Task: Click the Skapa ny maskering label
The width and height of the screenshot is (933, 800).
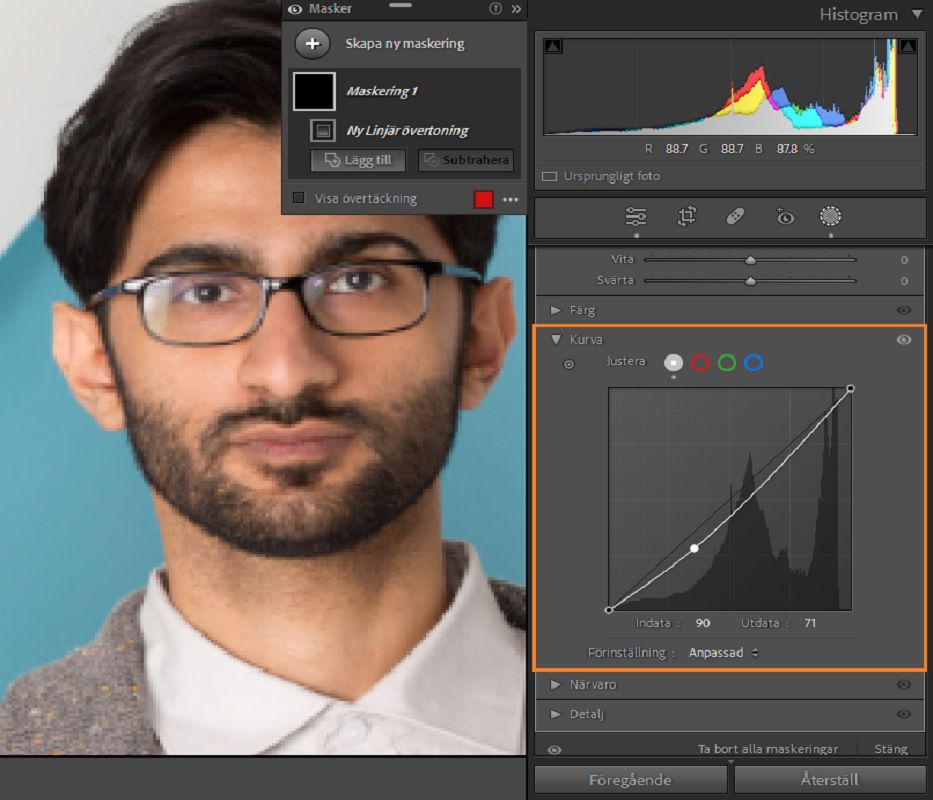Action: [405, 43]
